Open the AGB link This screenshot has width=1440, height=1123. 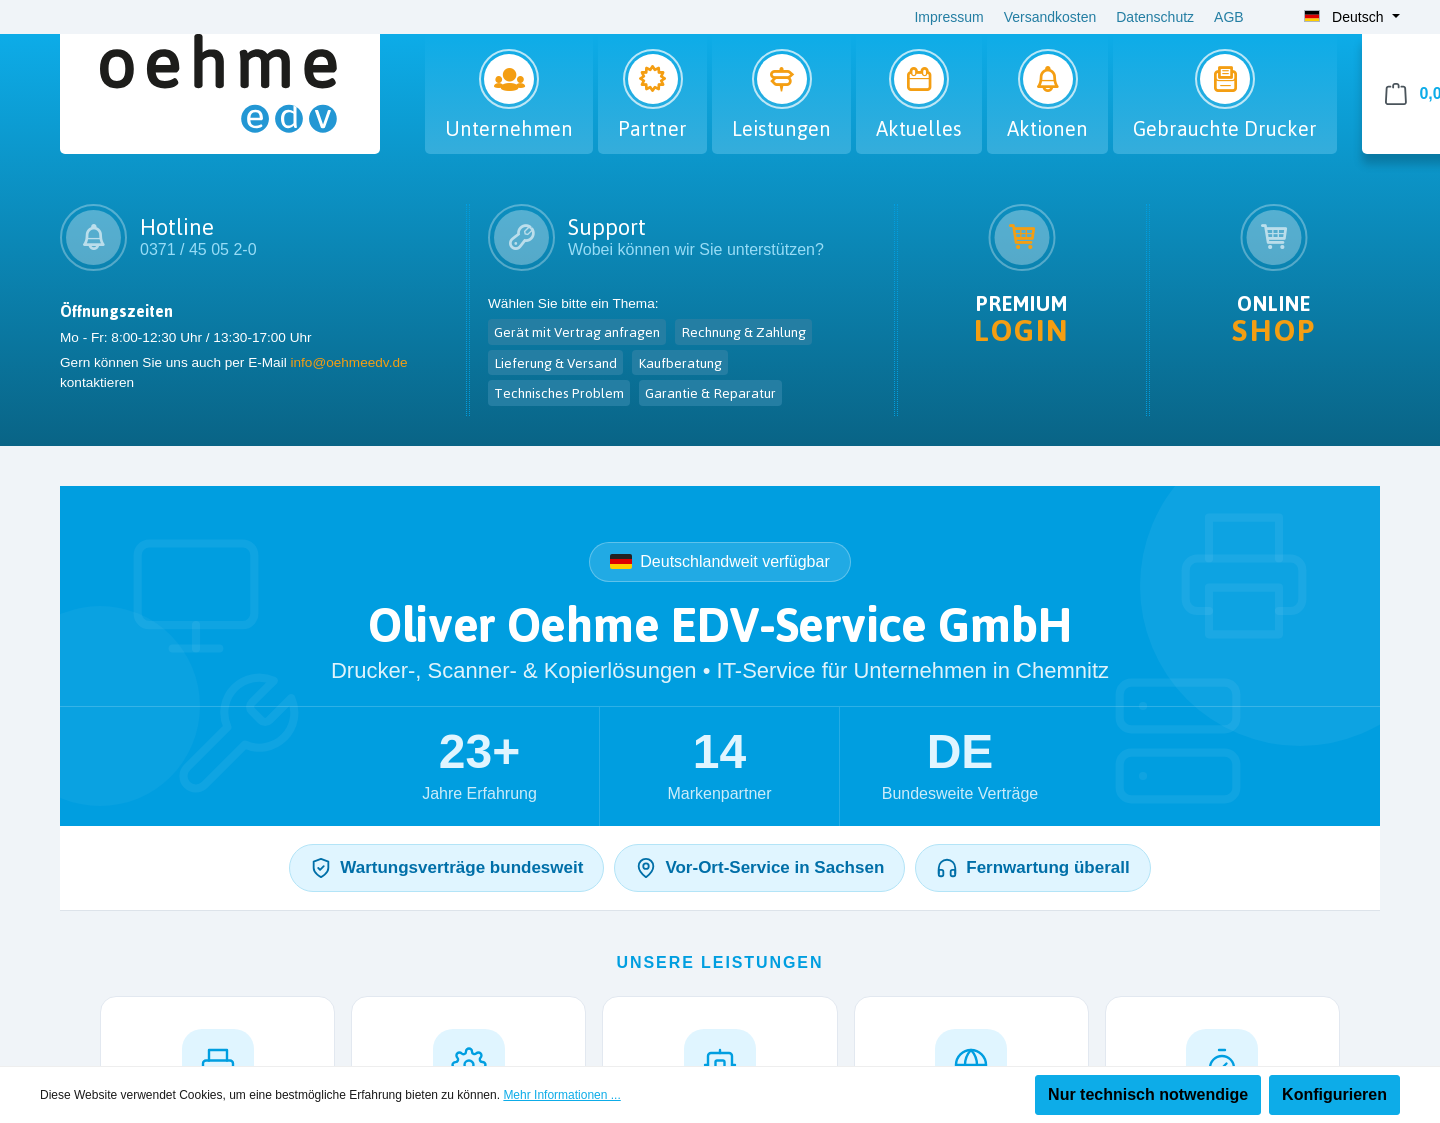click(1229, 17)
